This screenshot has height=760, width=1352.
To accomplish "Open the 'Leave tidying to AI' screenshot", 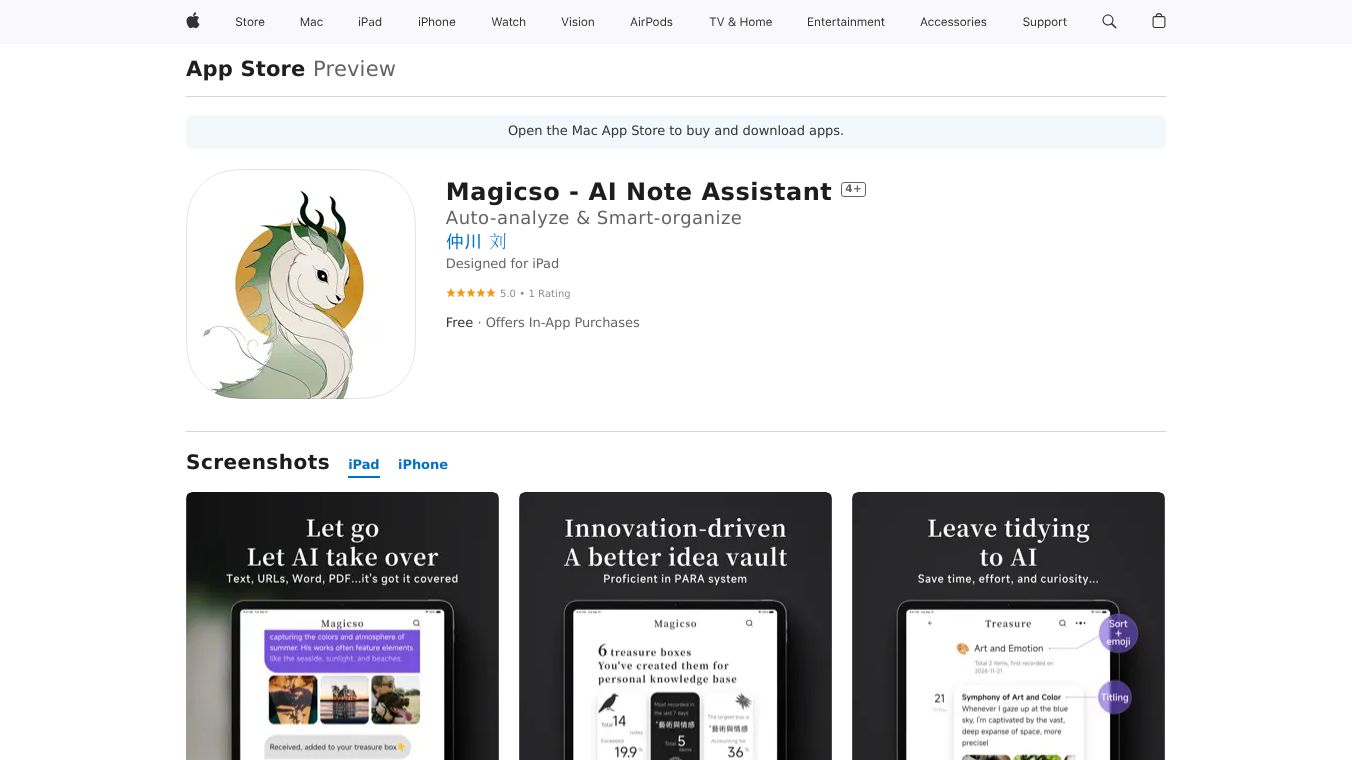I will click(x=1008, y=626).
